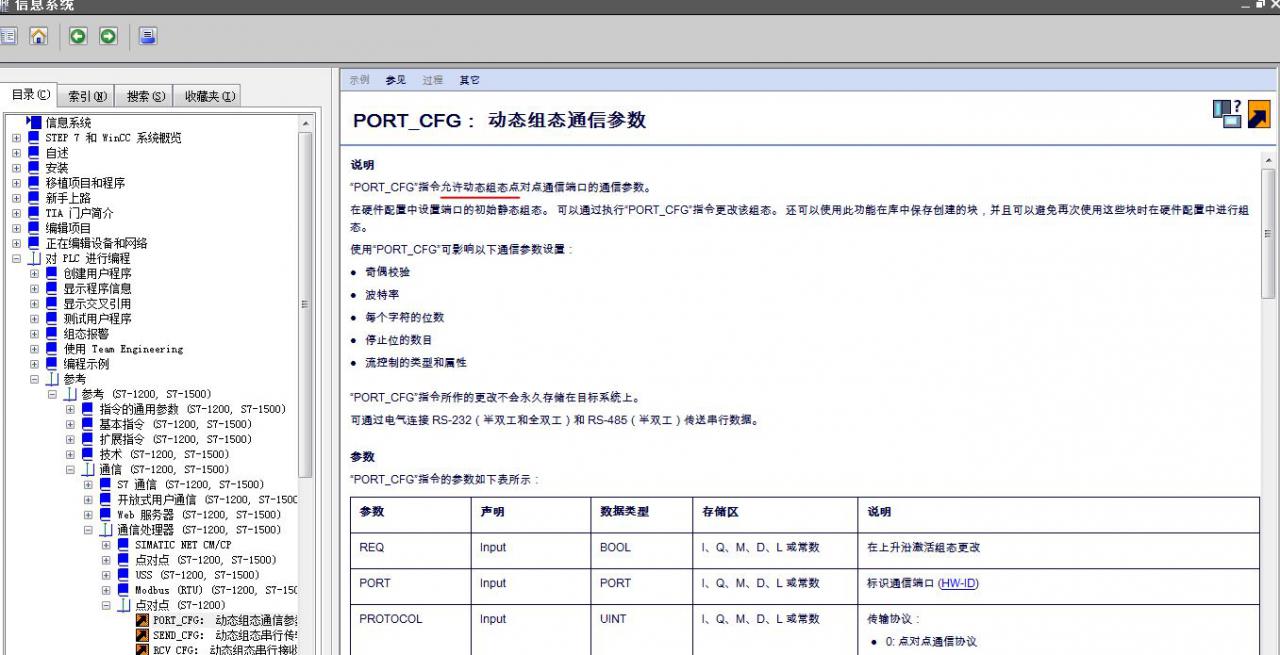Collapse the 通信 (S7-1200, S7-1500) node

click(x=70, y=470)
